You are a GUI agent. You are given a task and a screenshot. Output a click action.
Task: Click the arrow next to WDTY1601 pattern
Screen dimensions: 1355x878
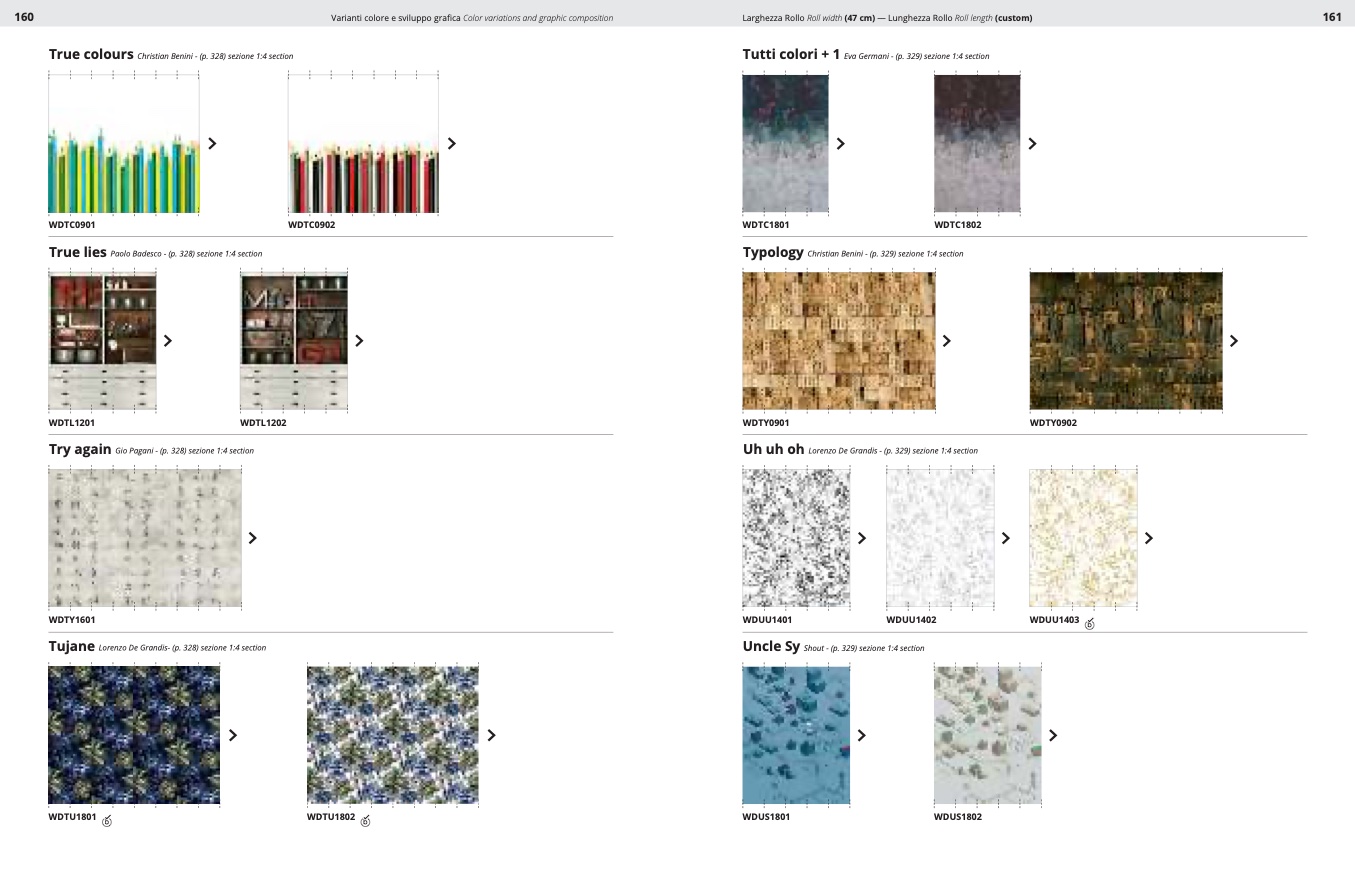click(252, 538)
